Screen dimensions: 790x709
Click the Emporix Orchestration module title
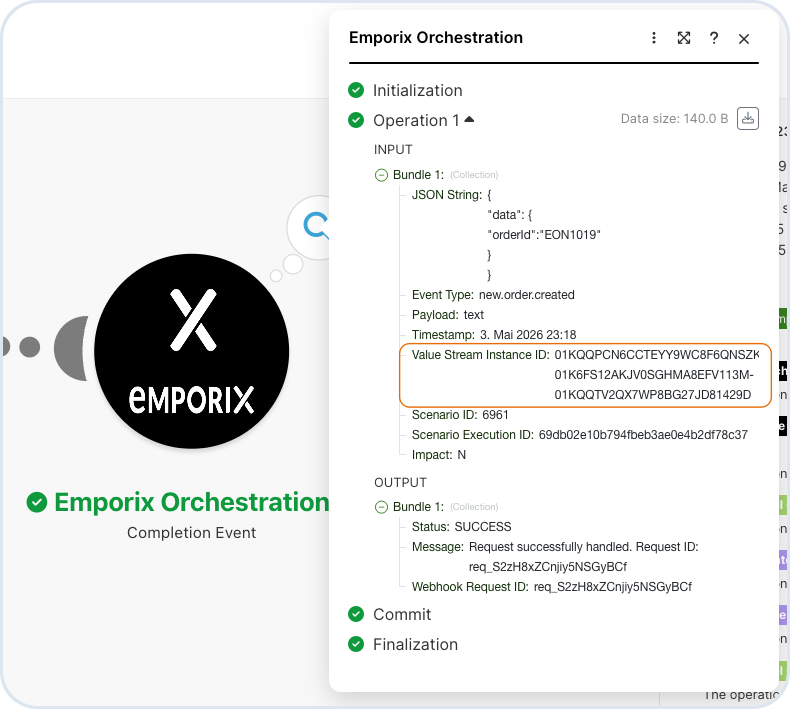[191, 502]
